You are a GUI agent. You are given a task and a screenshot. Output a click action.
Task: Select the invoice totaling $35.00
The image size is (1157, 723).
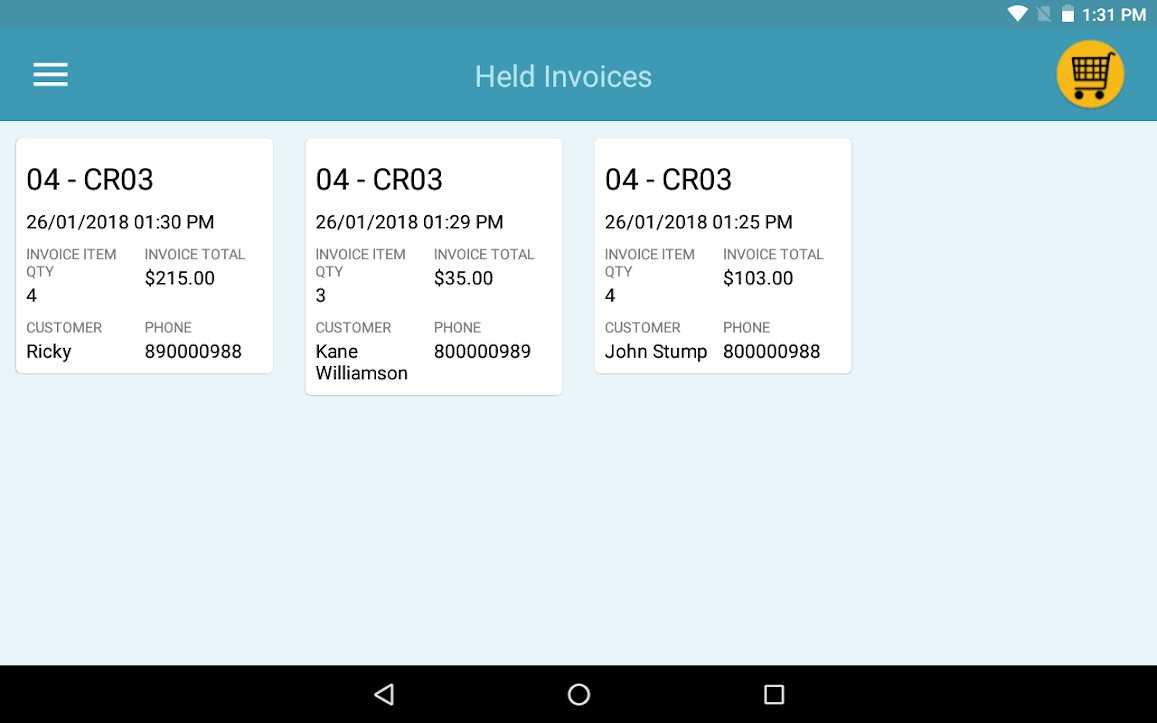point(462,278)
